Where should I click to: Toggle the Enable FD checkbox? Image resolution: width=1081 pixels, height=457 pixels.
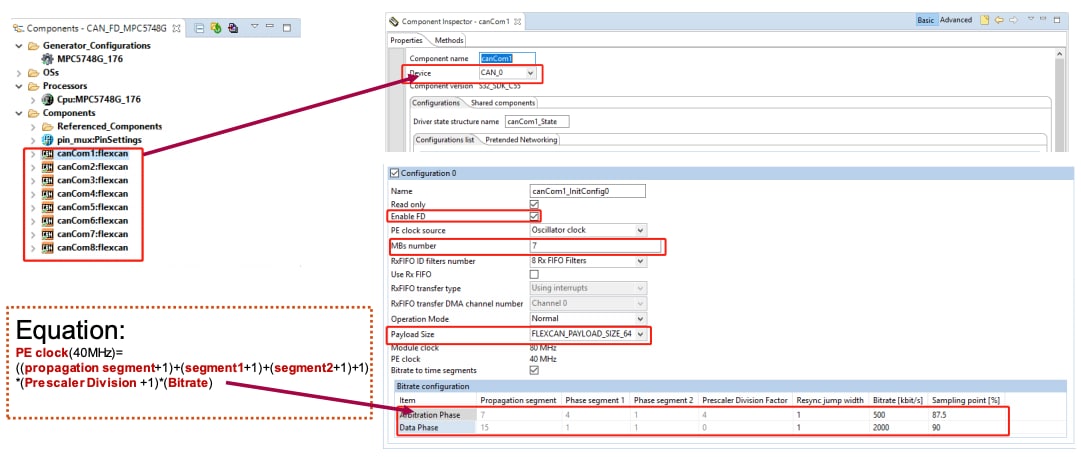click(535, 216)
